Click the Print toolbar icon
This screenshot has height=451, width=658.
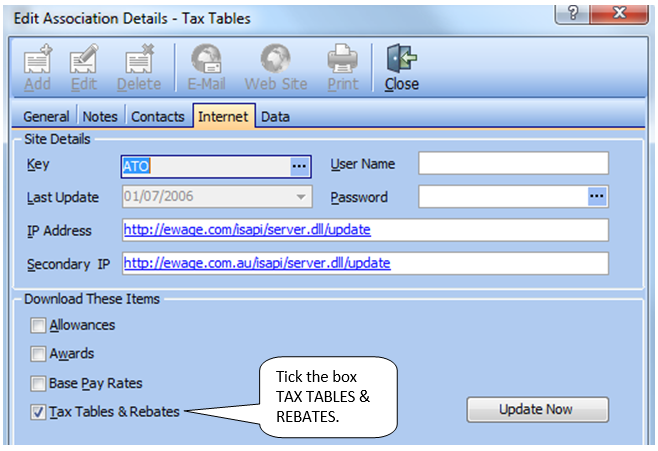pos(343,59)
